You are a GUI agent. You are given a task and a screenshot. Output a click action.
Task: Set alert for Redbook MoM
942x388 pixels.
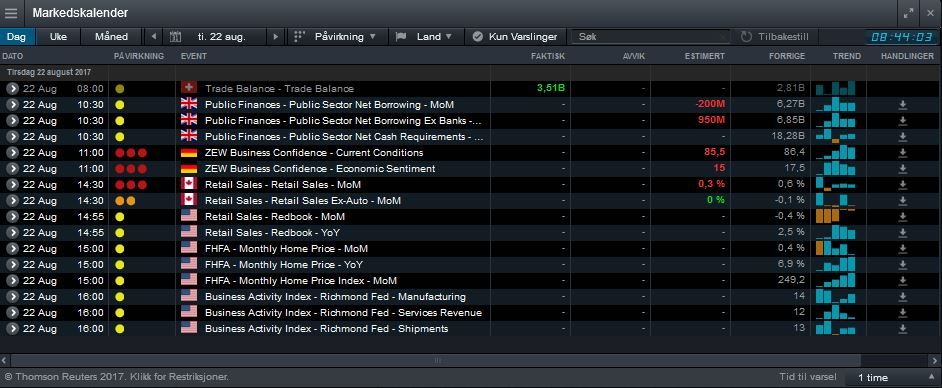pyautogui.click(x=902, y=217)
